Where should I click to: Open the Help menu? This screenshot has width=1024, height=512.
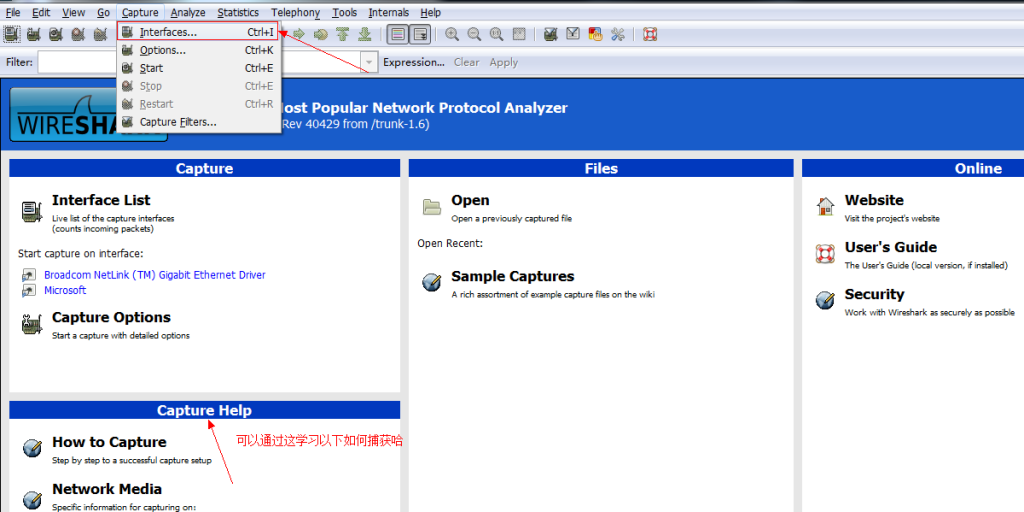tap(430, 12)
